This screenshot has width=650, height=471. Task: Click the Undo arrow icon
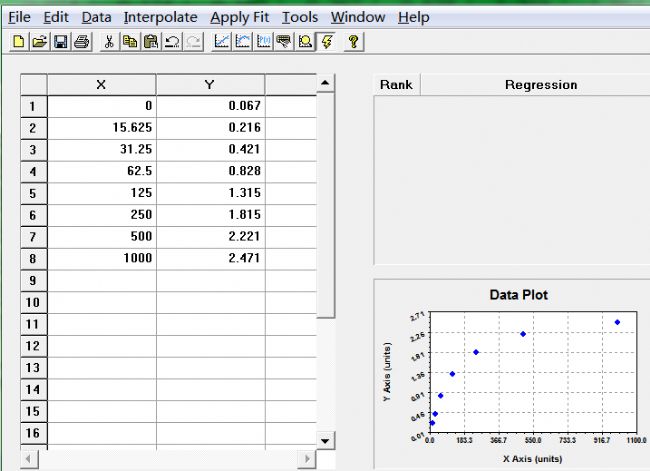(171, 41)
